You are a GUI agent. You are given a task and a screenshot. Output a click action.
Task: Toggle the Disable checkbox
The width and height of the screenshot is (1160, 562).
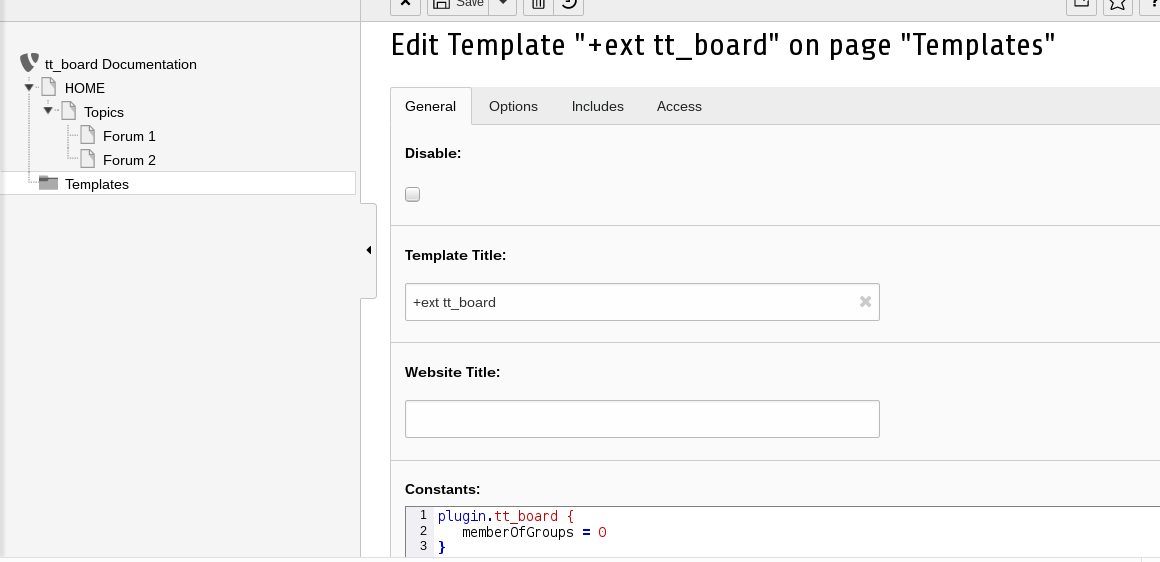click(413, 194)
